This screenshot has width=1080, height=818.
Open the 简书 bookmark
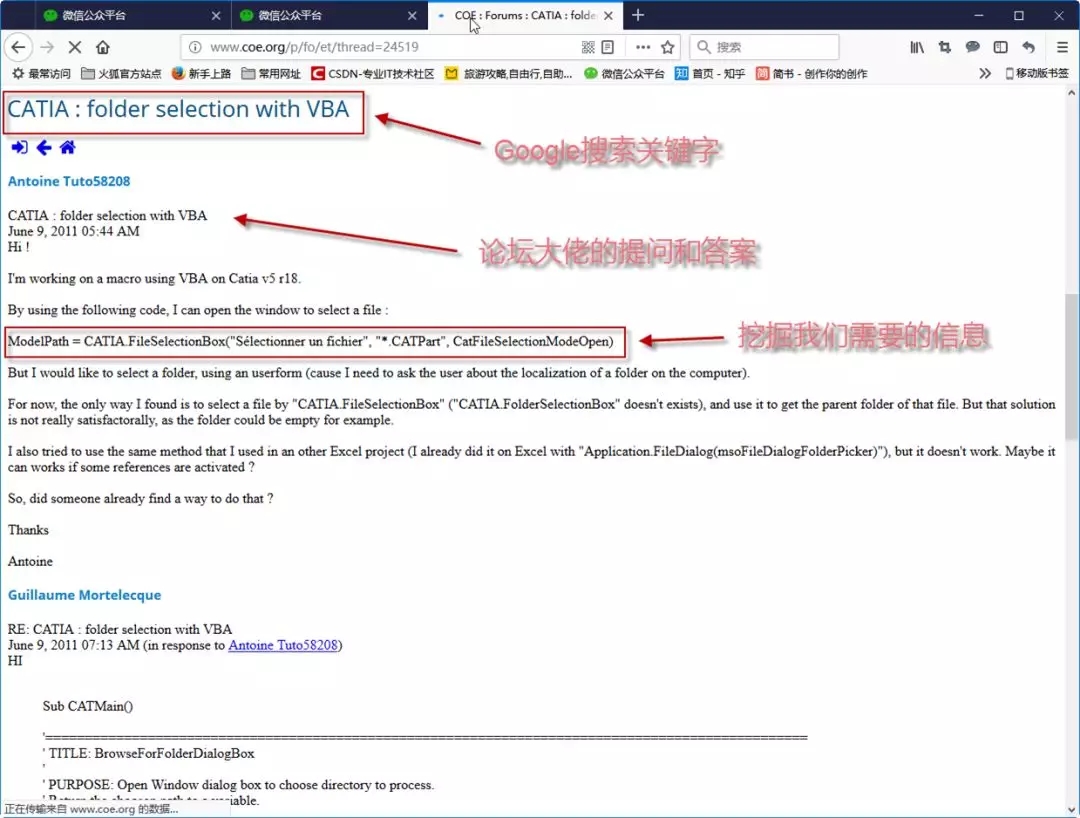click(x=811, y=74)
